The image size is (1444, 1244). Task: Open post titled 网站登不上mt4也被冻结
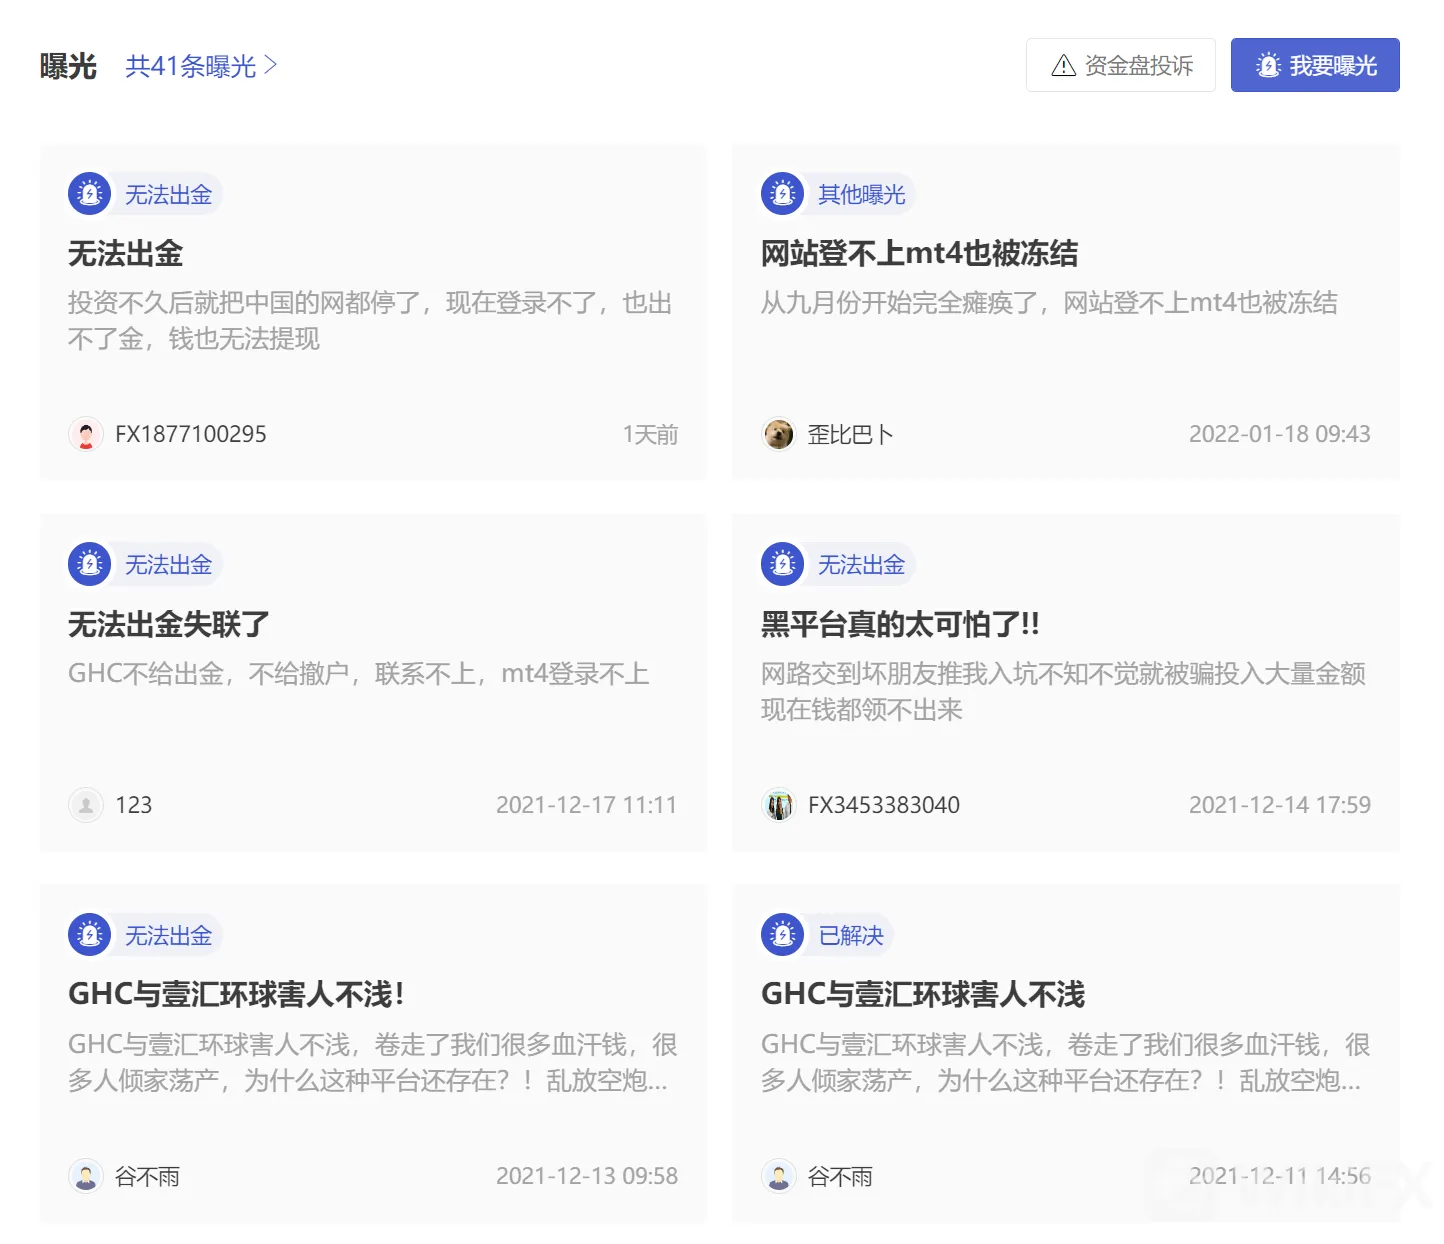pos(919,253)
